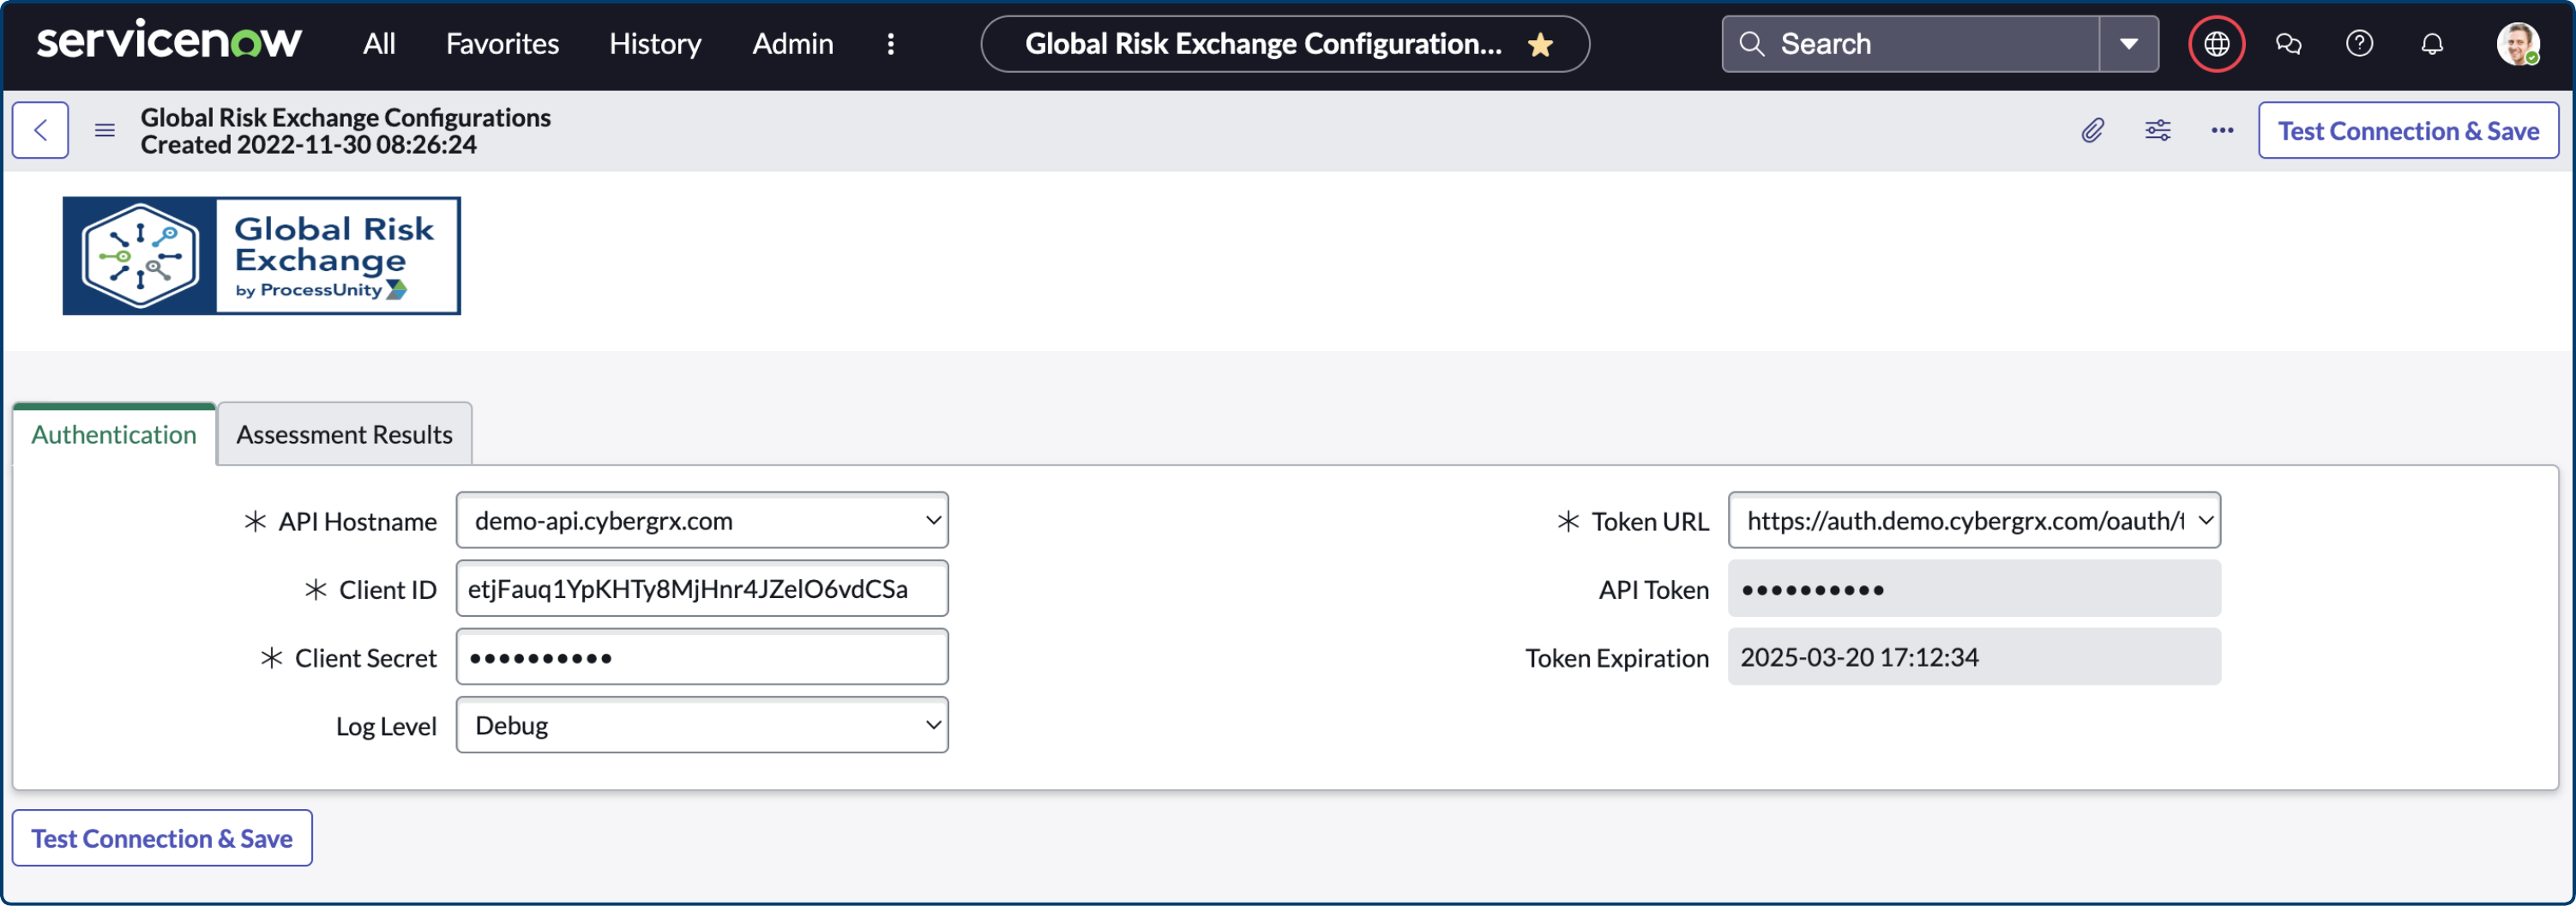
Task: Open the notifications bell
Action: (2432, 43)
